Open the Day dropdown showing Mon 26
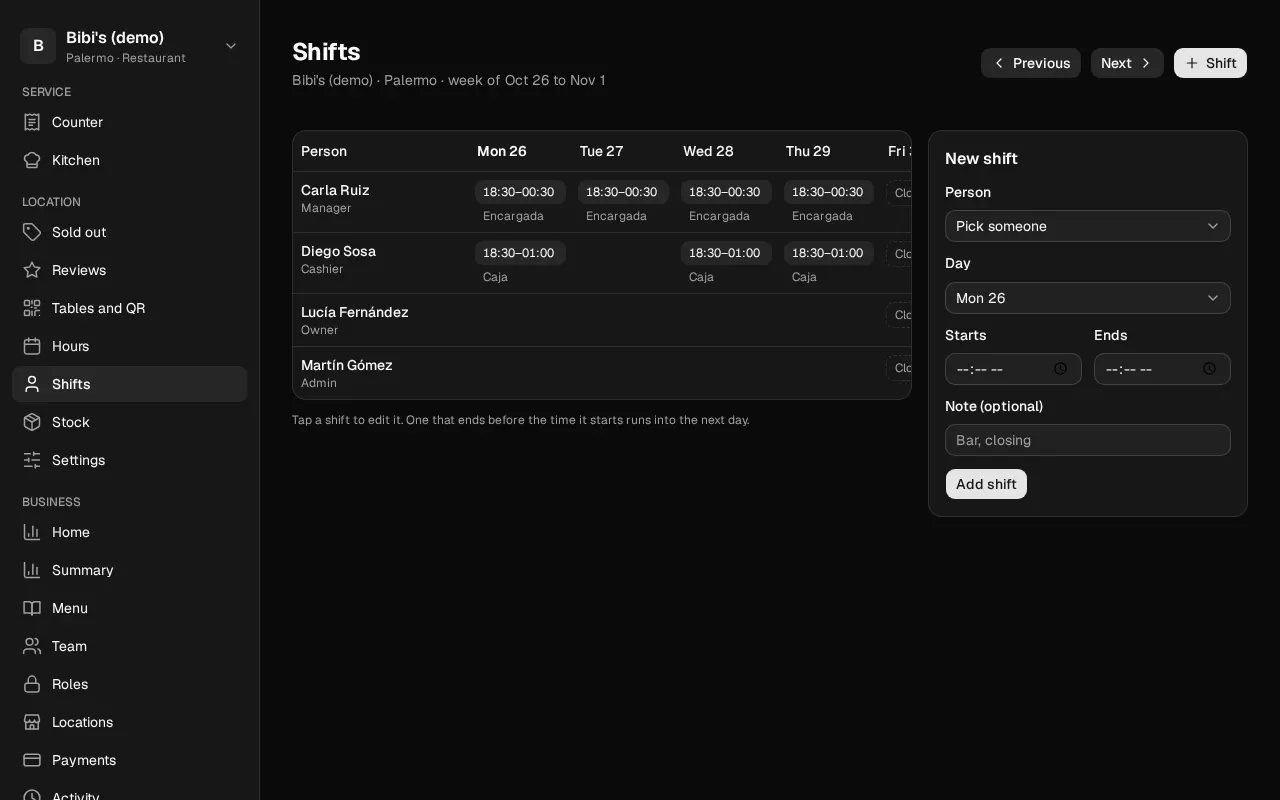 click(1088, 298)
